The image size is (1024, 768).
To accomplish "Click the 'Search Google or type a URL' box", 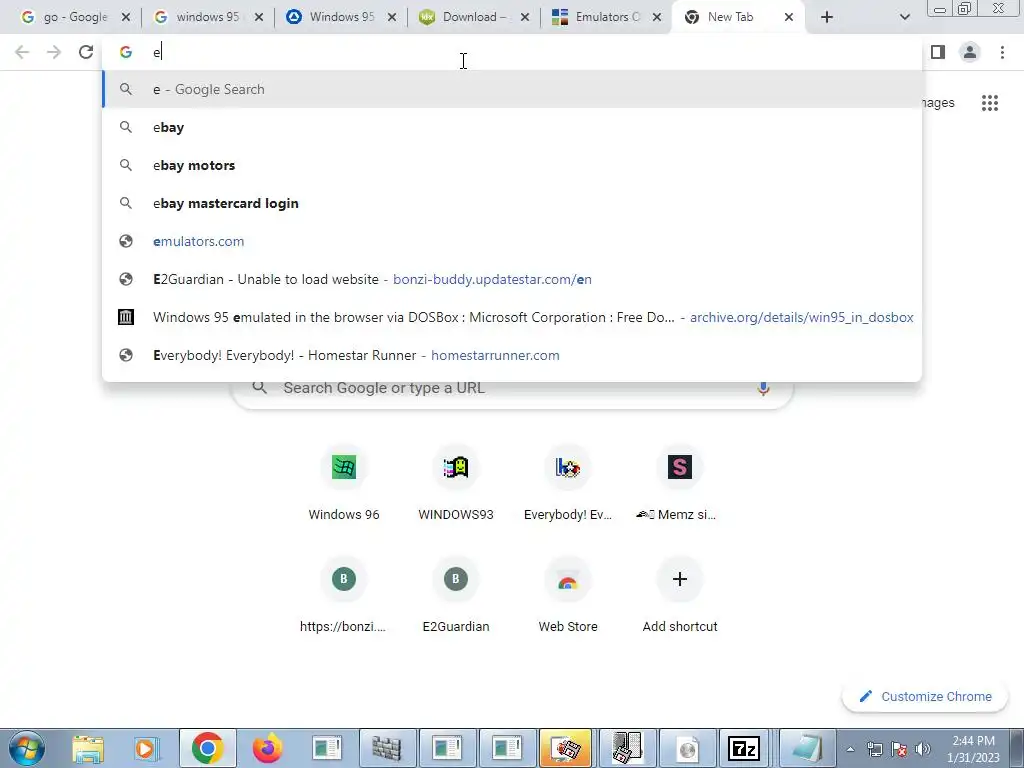I will point(512,388).
